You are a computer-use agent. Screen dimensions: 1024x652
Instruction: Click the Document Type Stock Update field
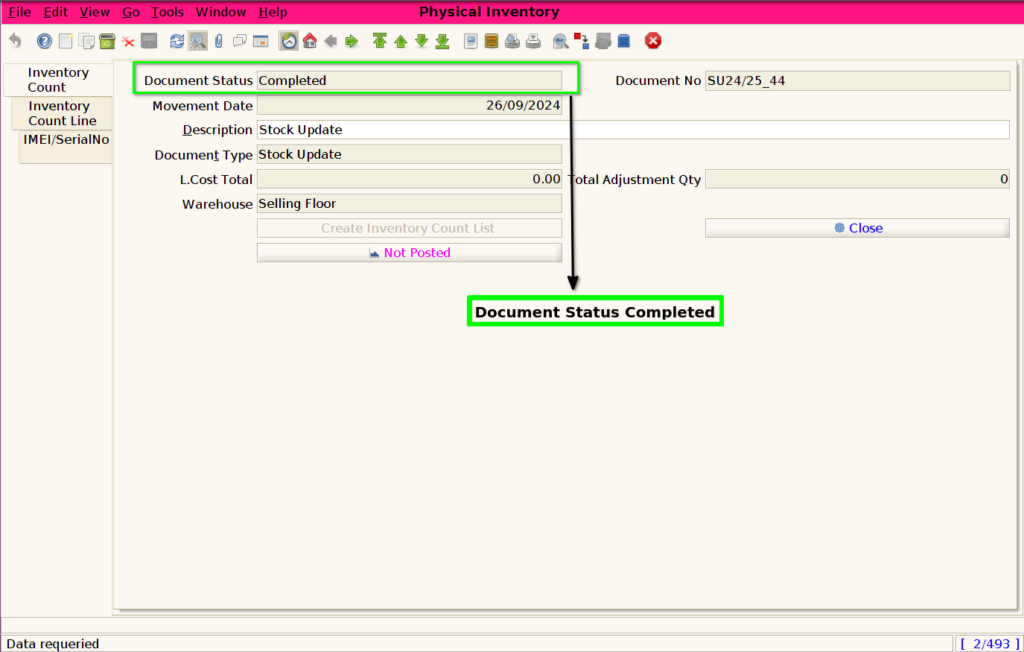[x=409, y=154]
